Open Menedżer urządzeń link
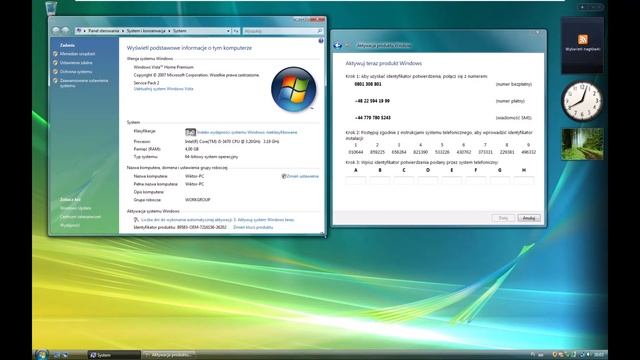Screen dimensions: 640x360 point(78,54)
